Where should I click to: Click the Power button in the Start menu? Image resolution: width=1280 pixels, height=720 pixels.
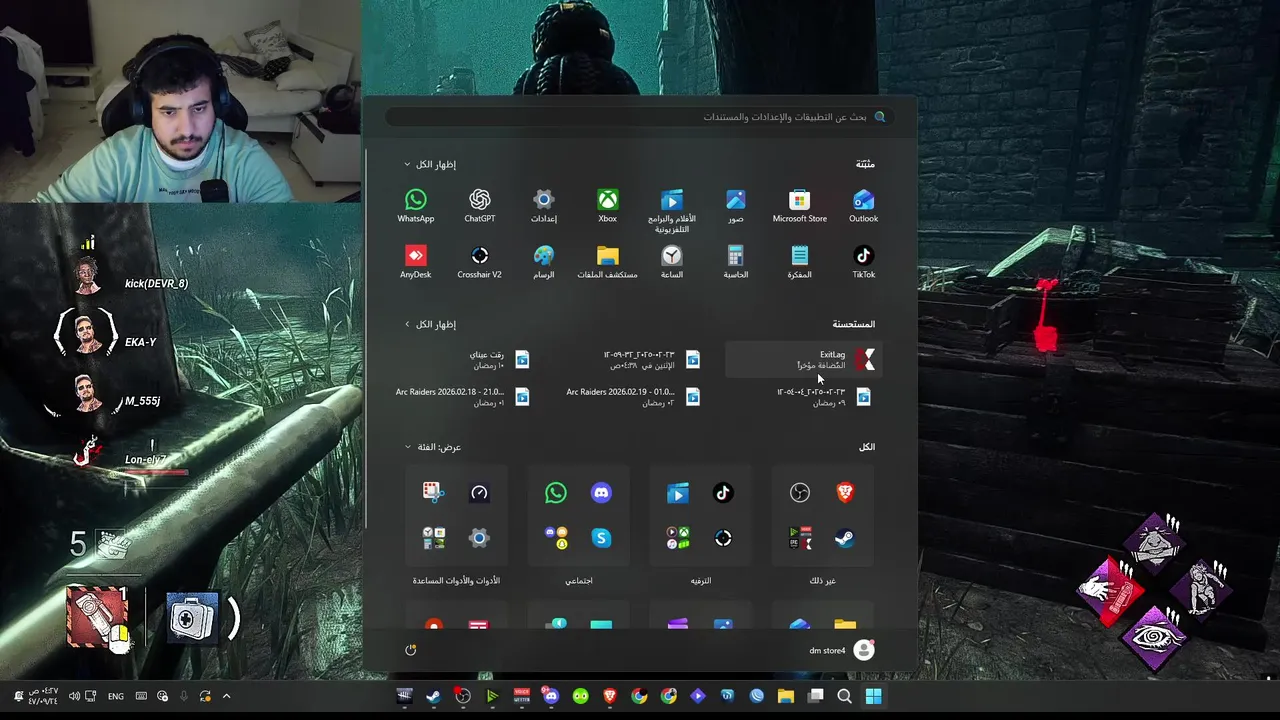[x=410, y=650]
